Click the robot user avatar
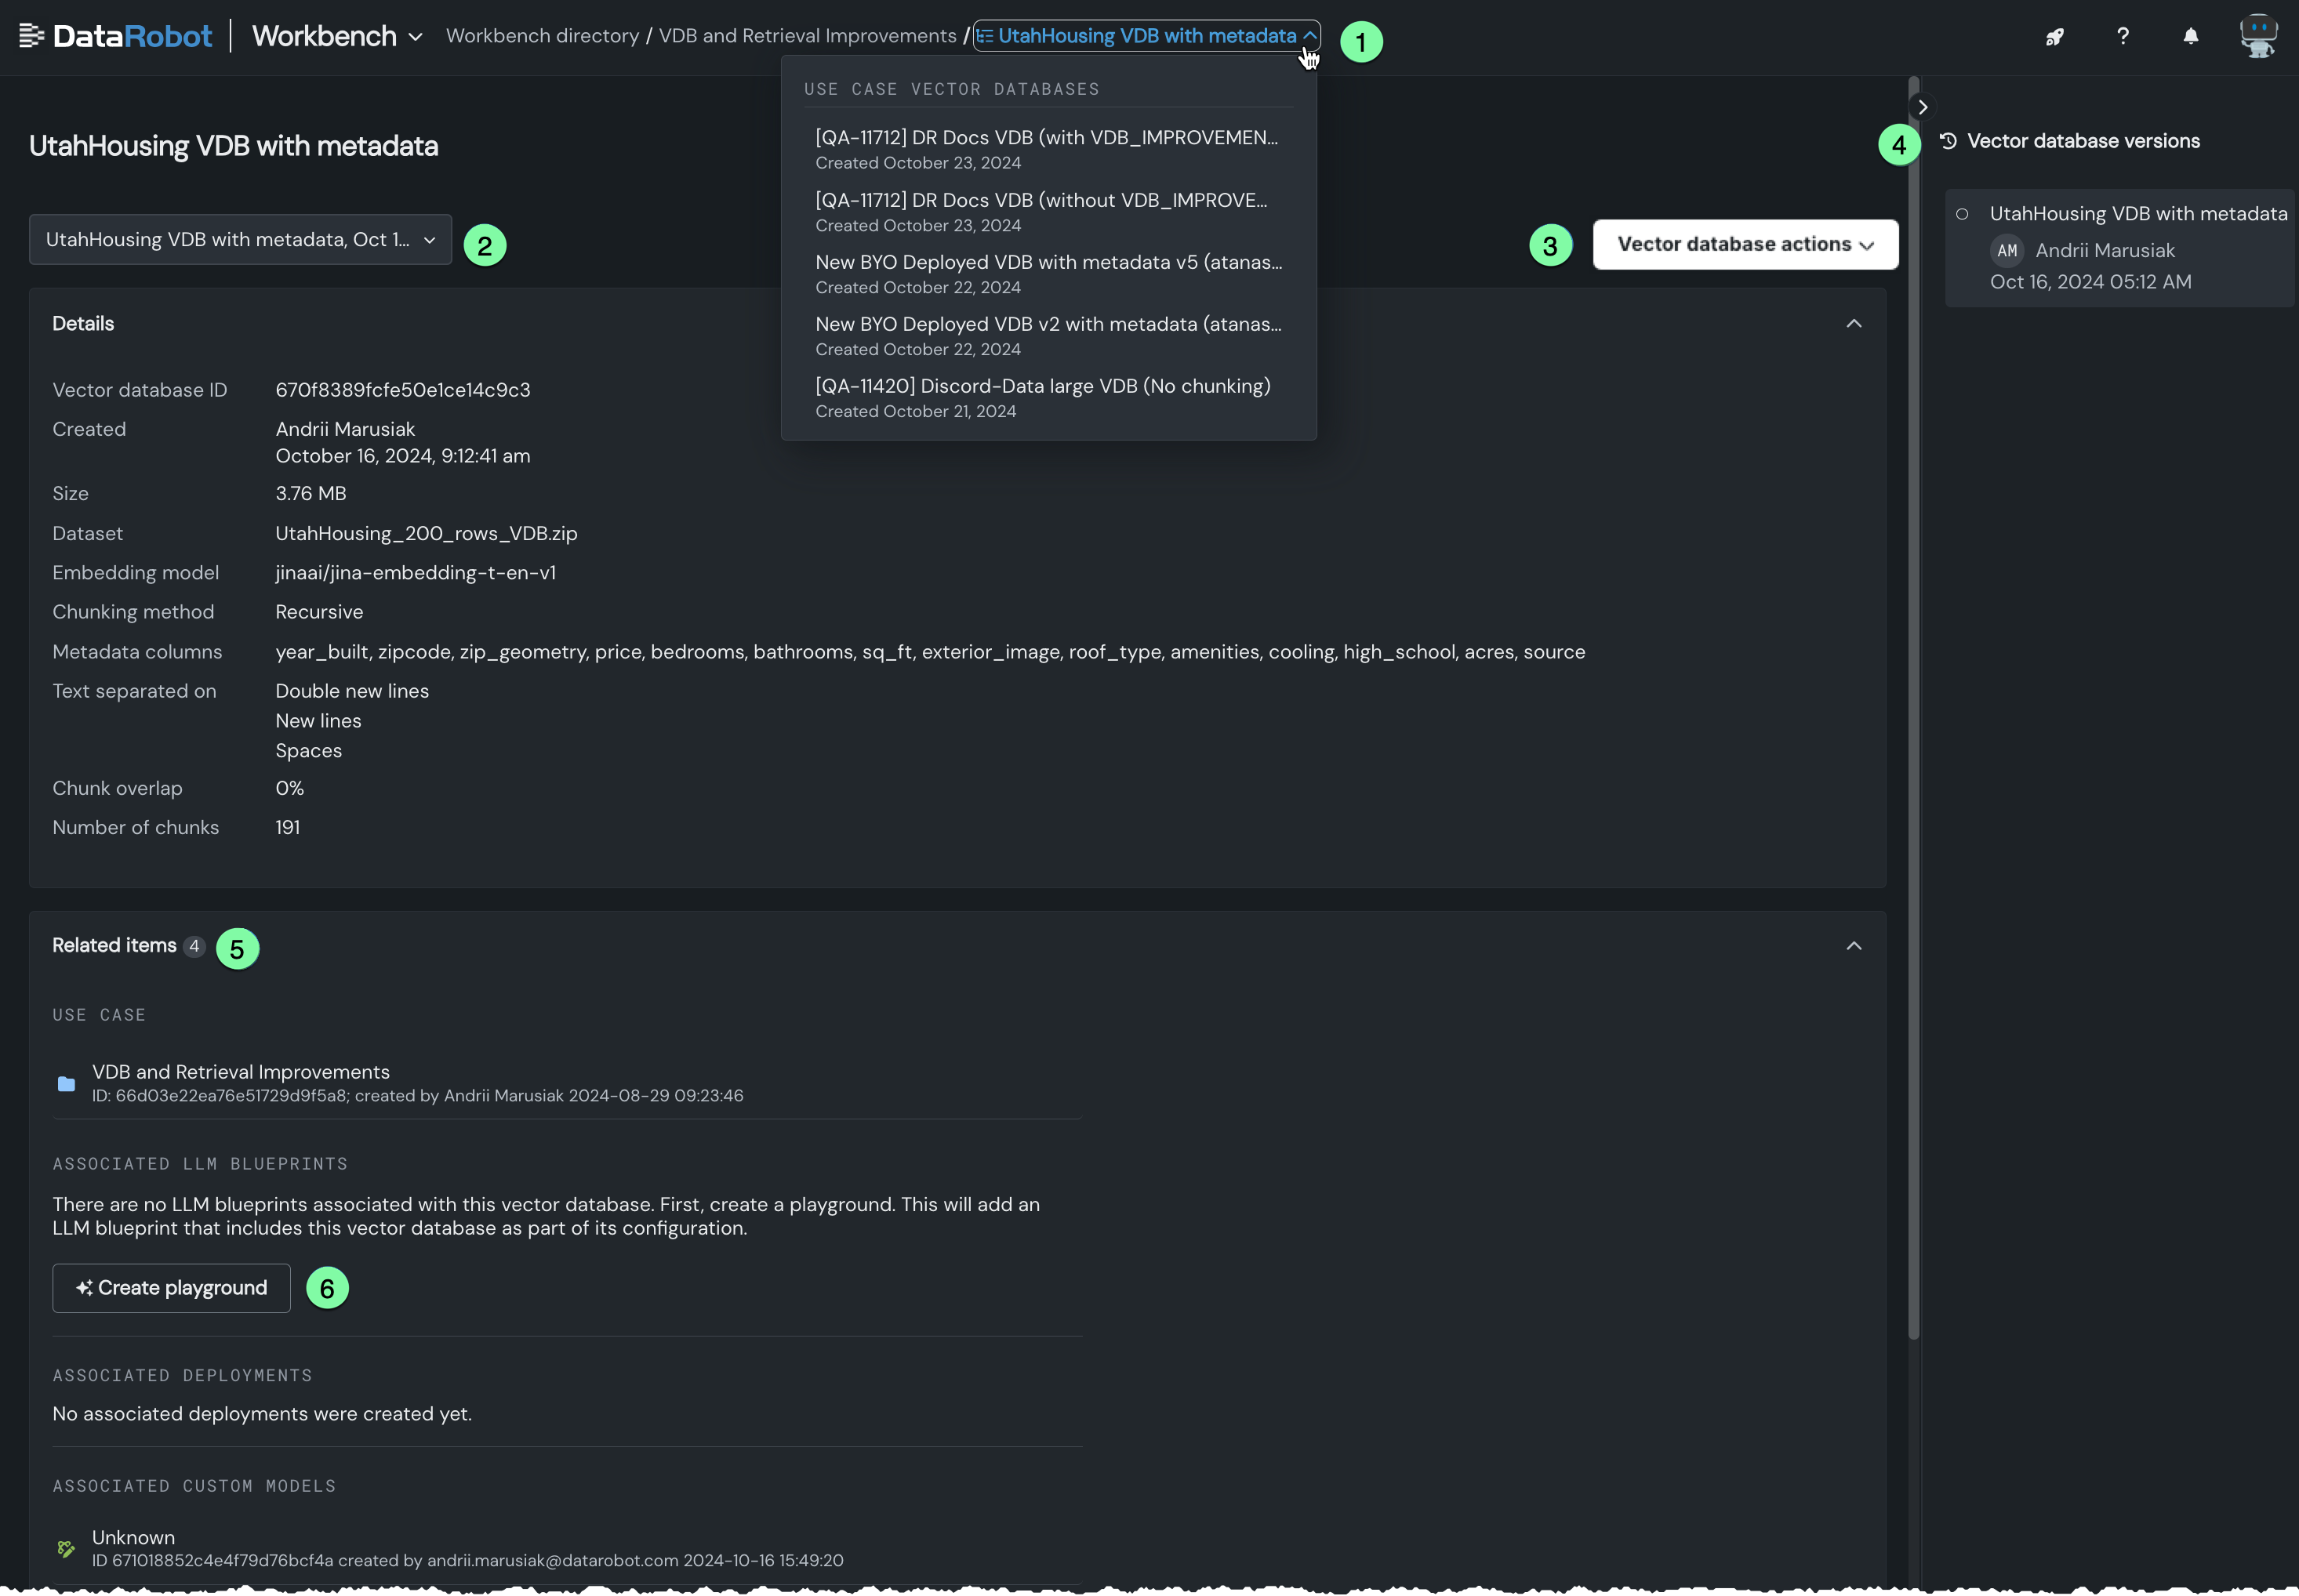This screenshot has height=1596, width=2299. [2258, 36]
